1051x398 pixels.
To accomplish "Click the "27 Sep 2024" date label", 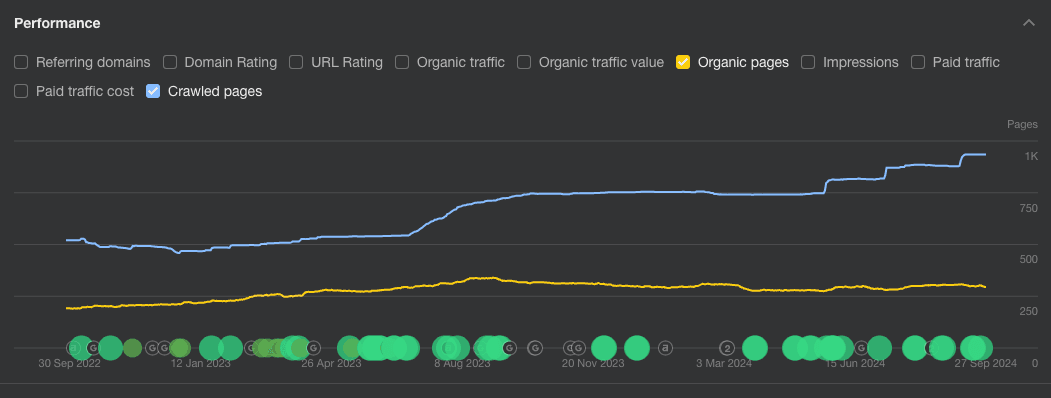I will click(985, 364).
